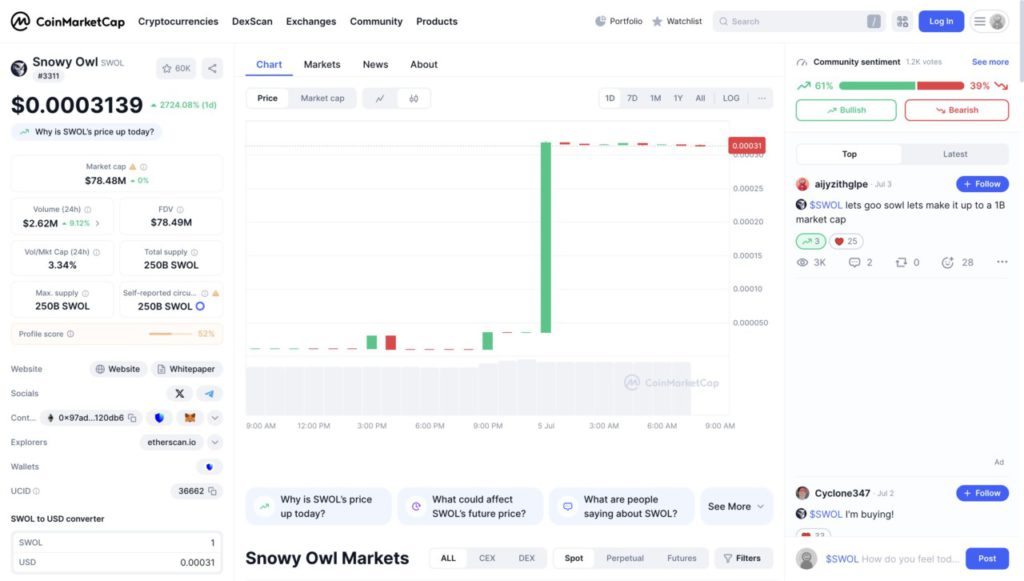Viewport: 1024px width, 581px height.
Task: Copy the UCID 36662
Action: [x=212, y=491]
